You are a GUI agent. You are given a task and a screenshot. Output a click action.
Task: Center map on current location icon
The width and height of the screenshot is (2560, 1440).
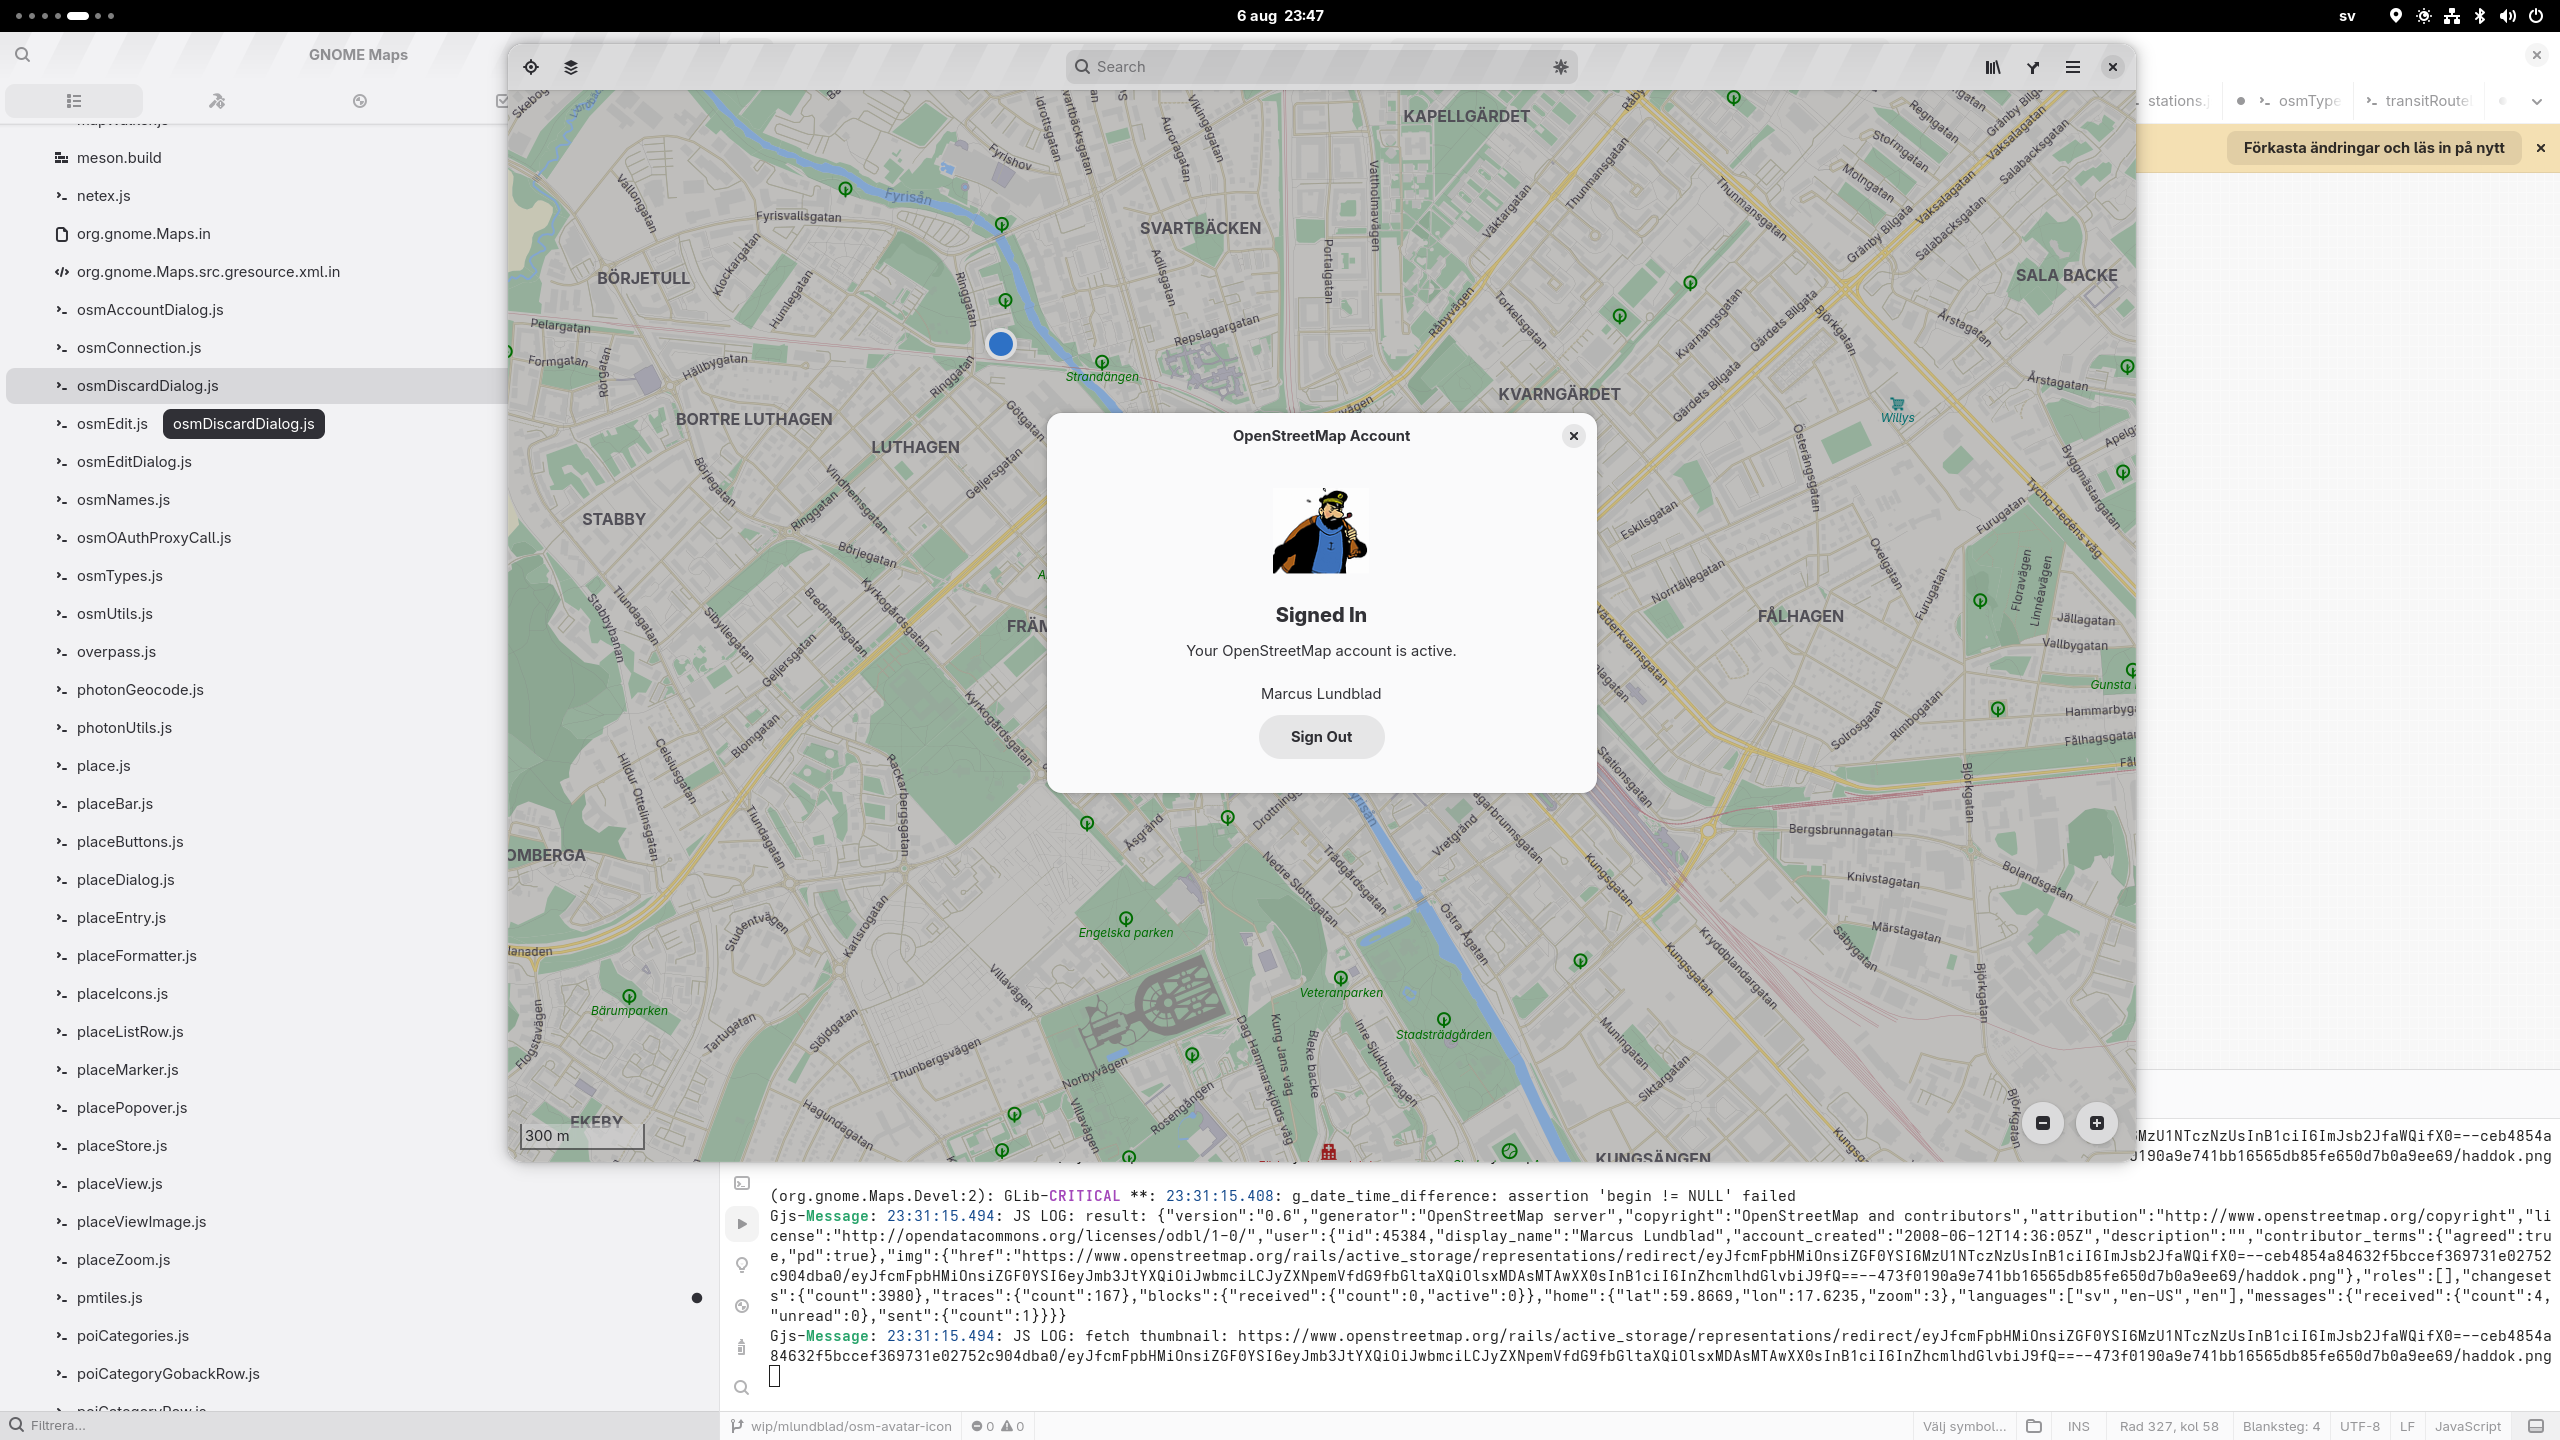click(x=531, y=67)
